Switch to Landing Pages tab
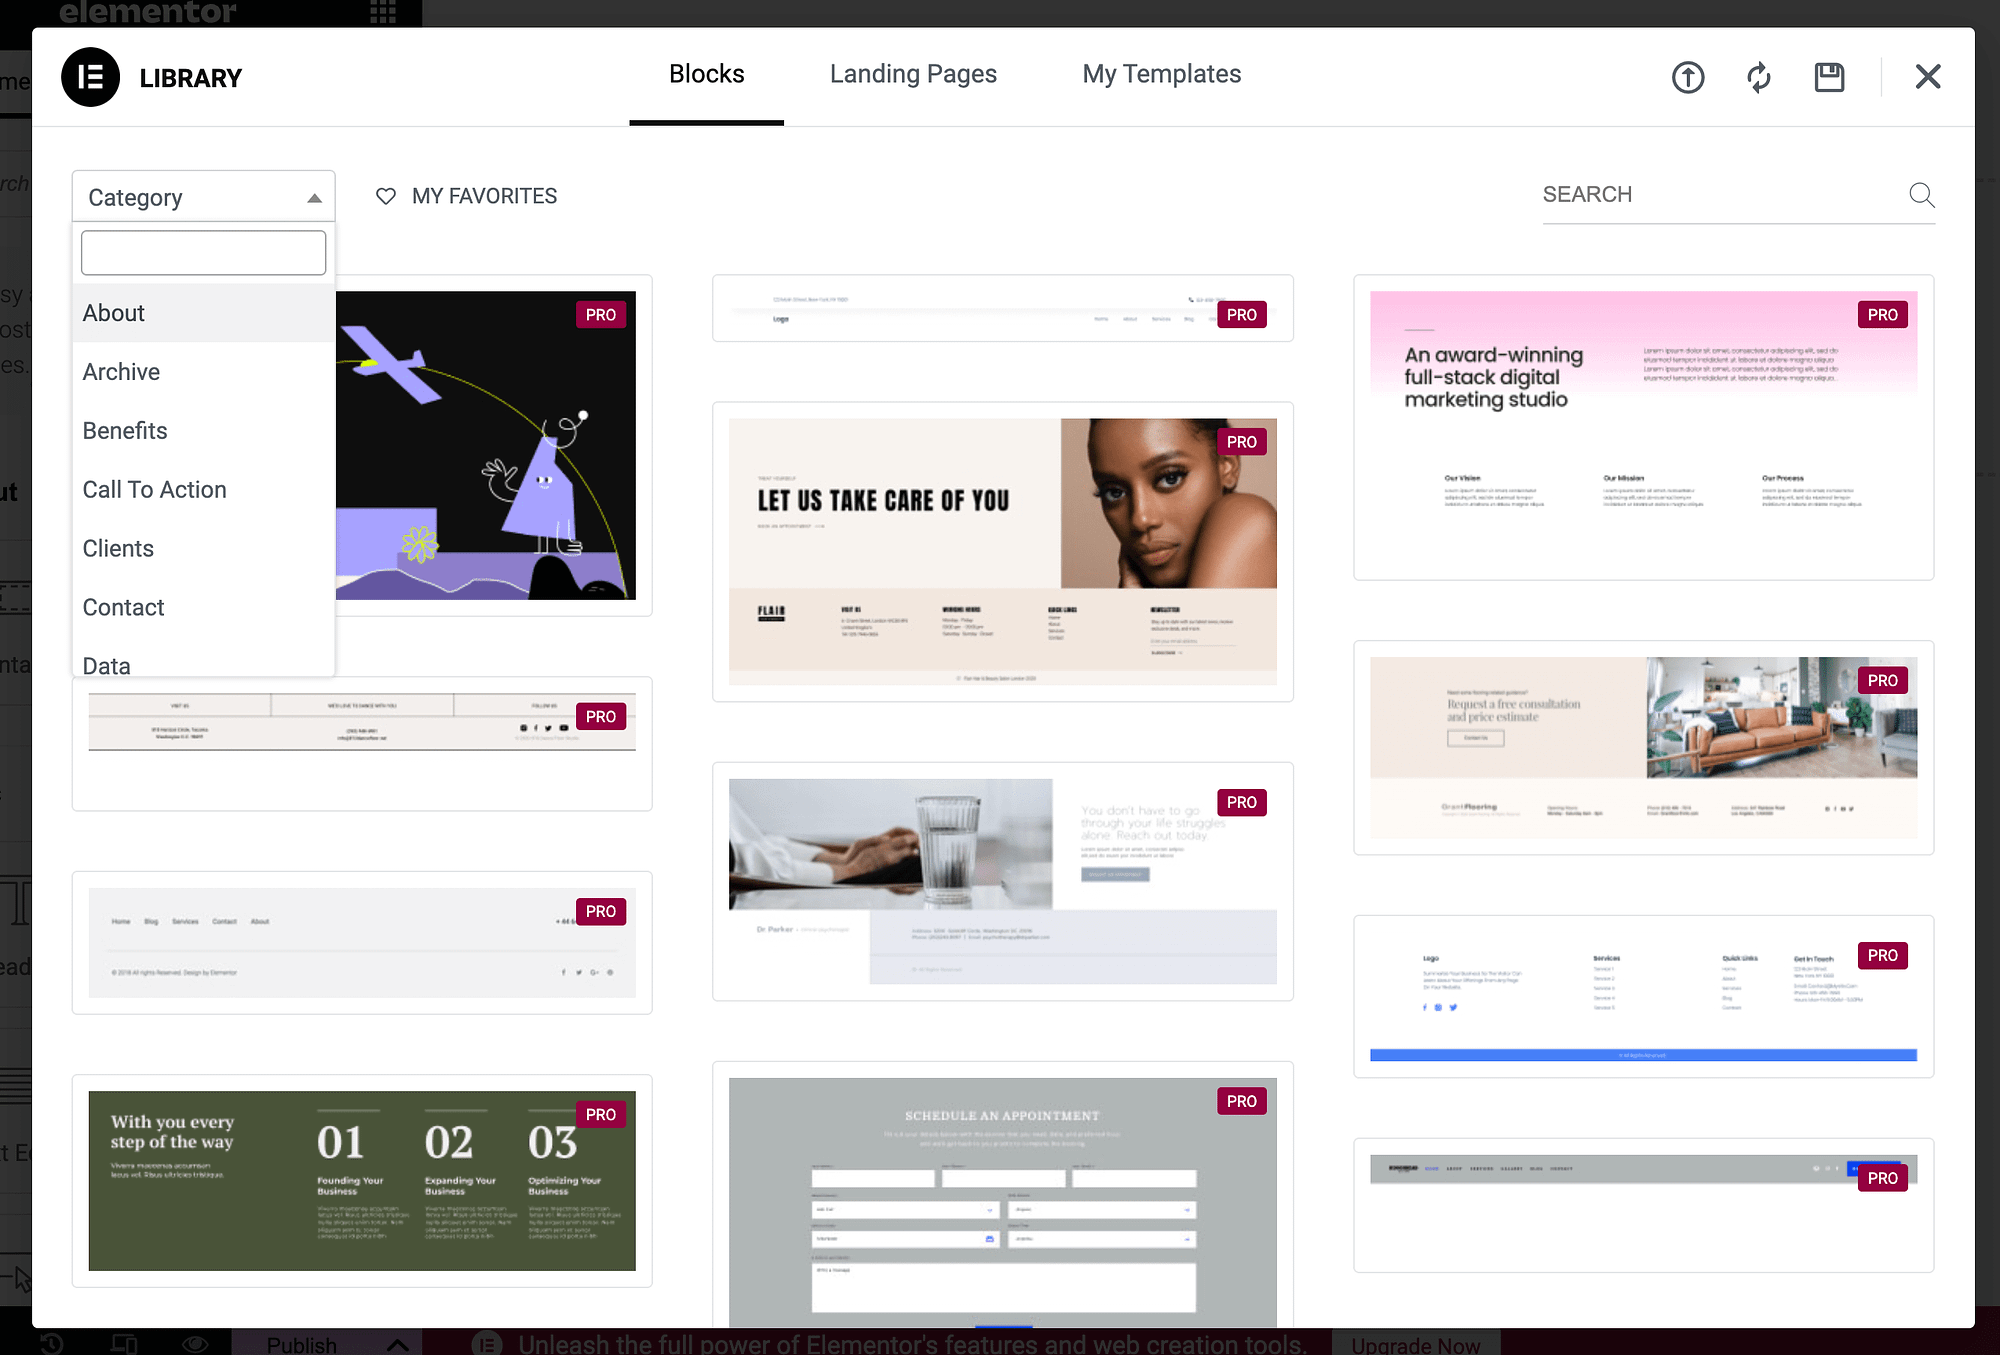The image size is (2000, 1355). tap(915, 74)
